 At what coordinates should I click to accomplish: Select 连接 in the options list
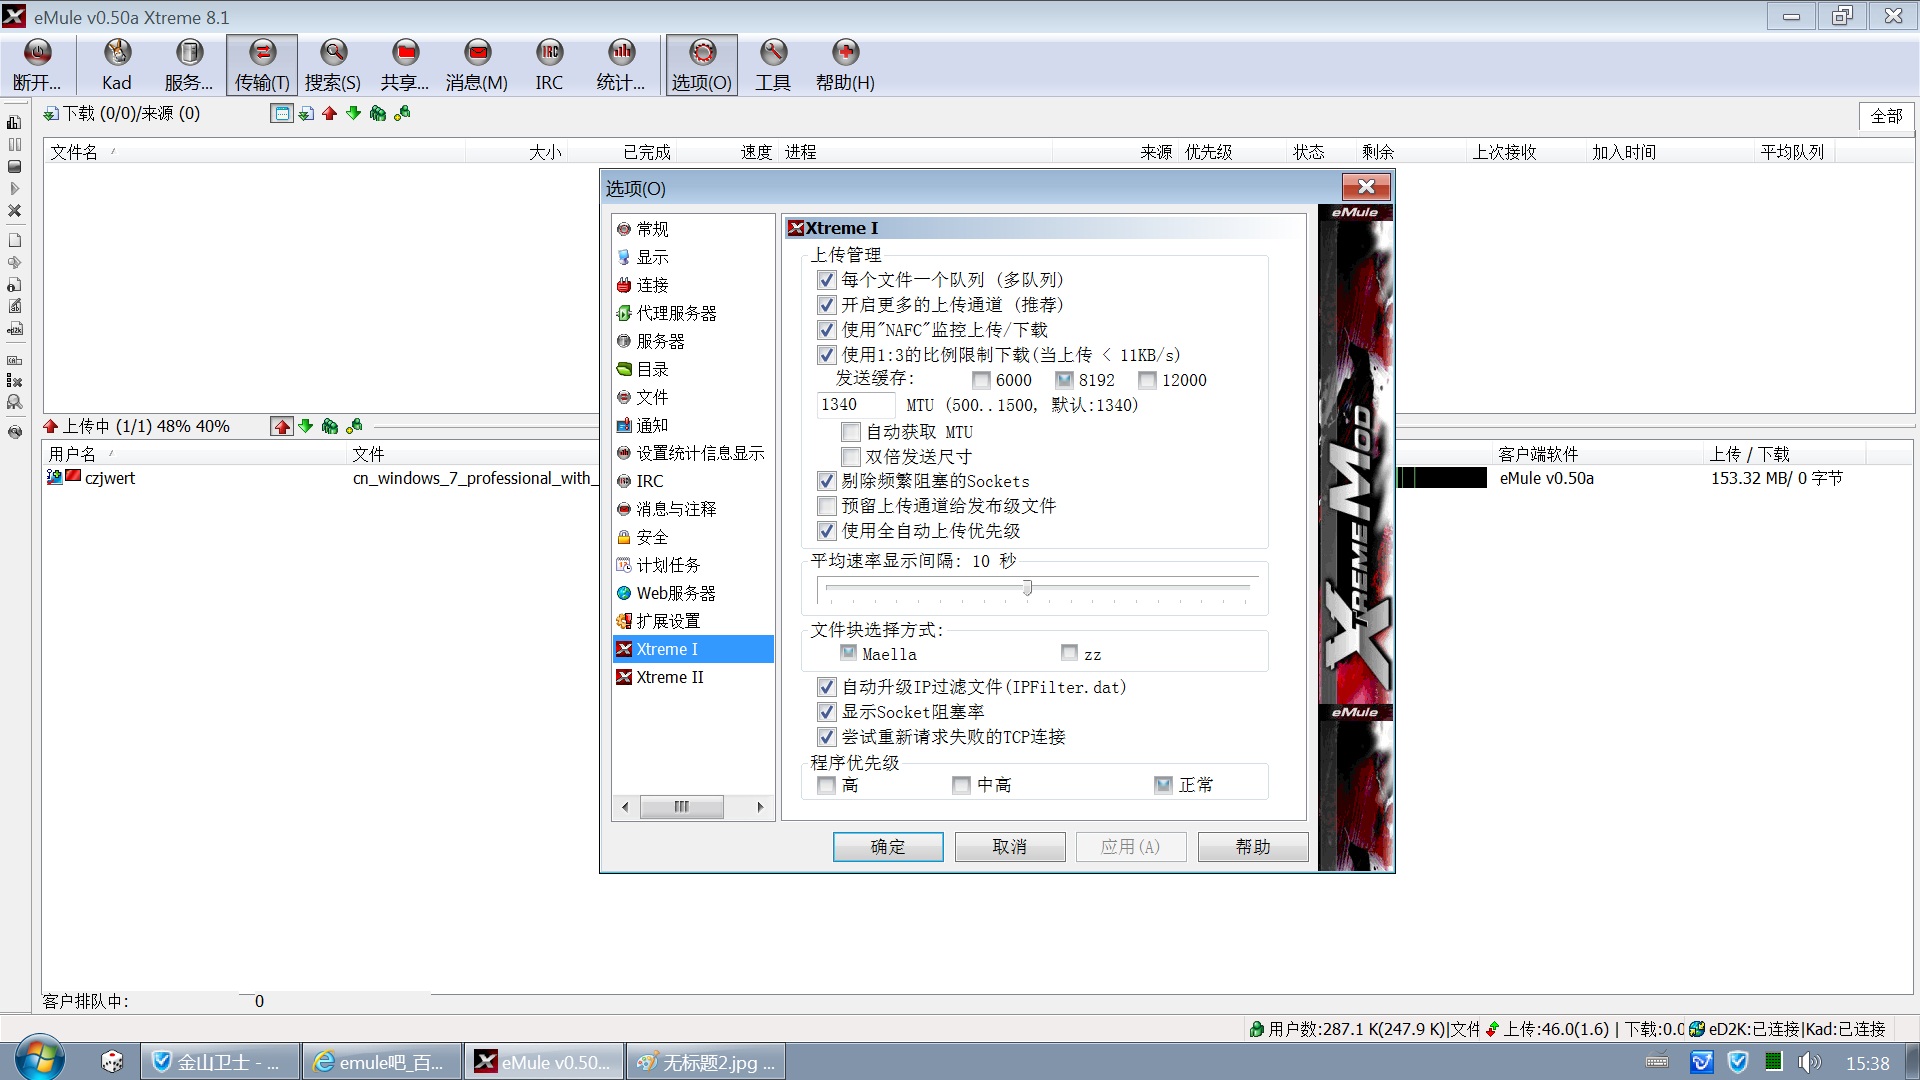coord(652,285)
